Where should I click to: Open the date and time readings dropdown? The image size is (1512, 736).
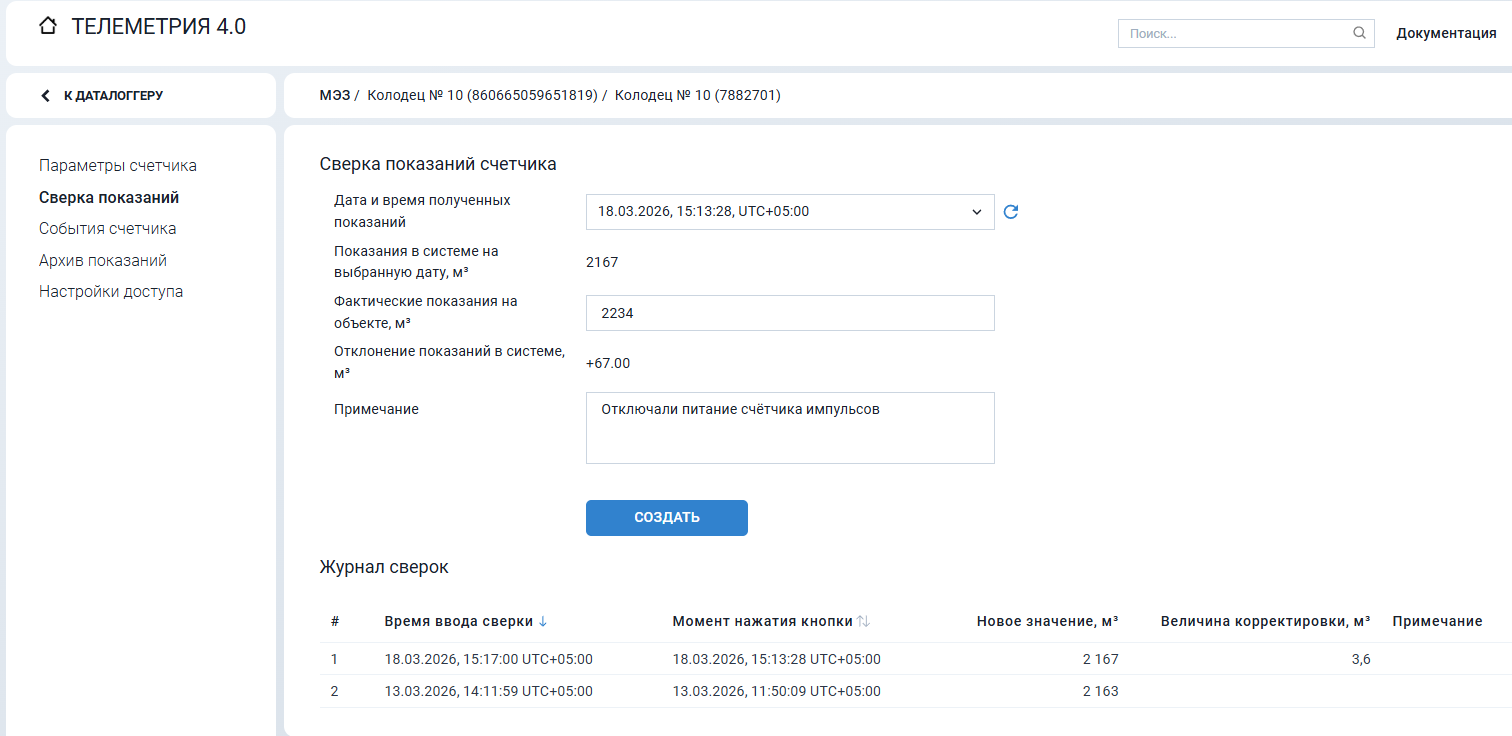(x=789, y=212)
